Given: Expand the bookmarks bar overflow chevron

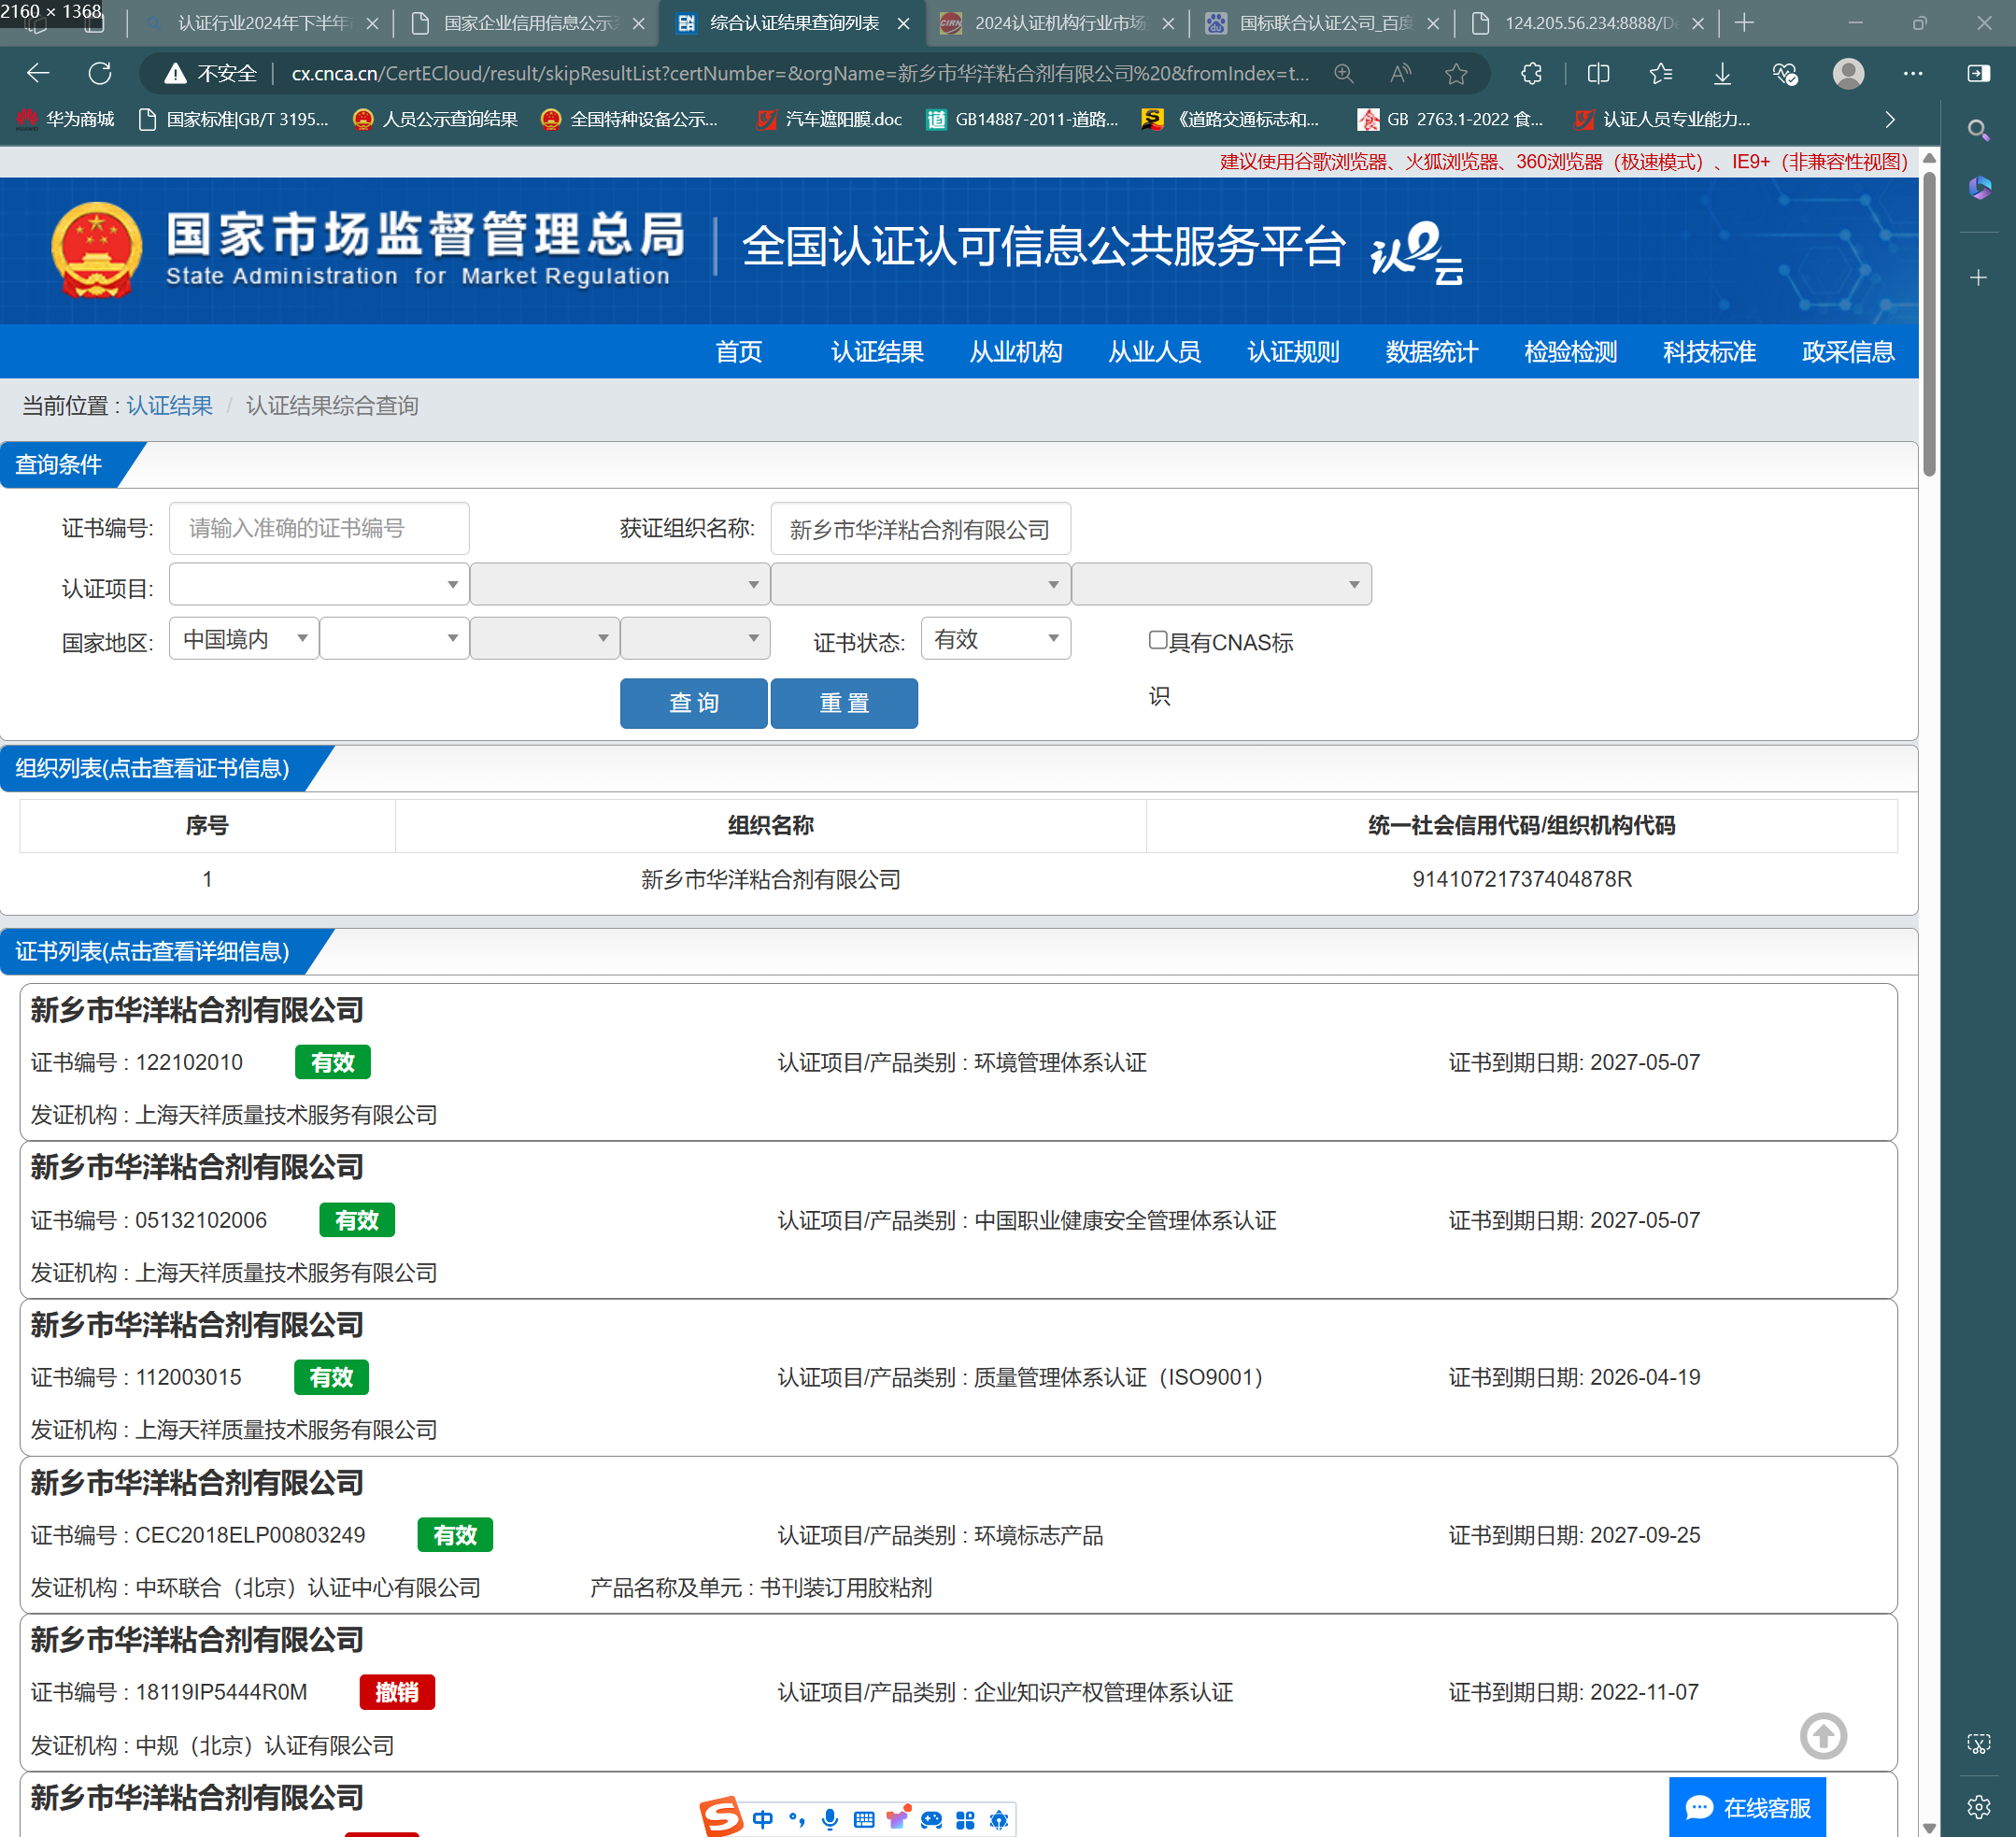Looking at the screenshot, I should pos(1889,120).
